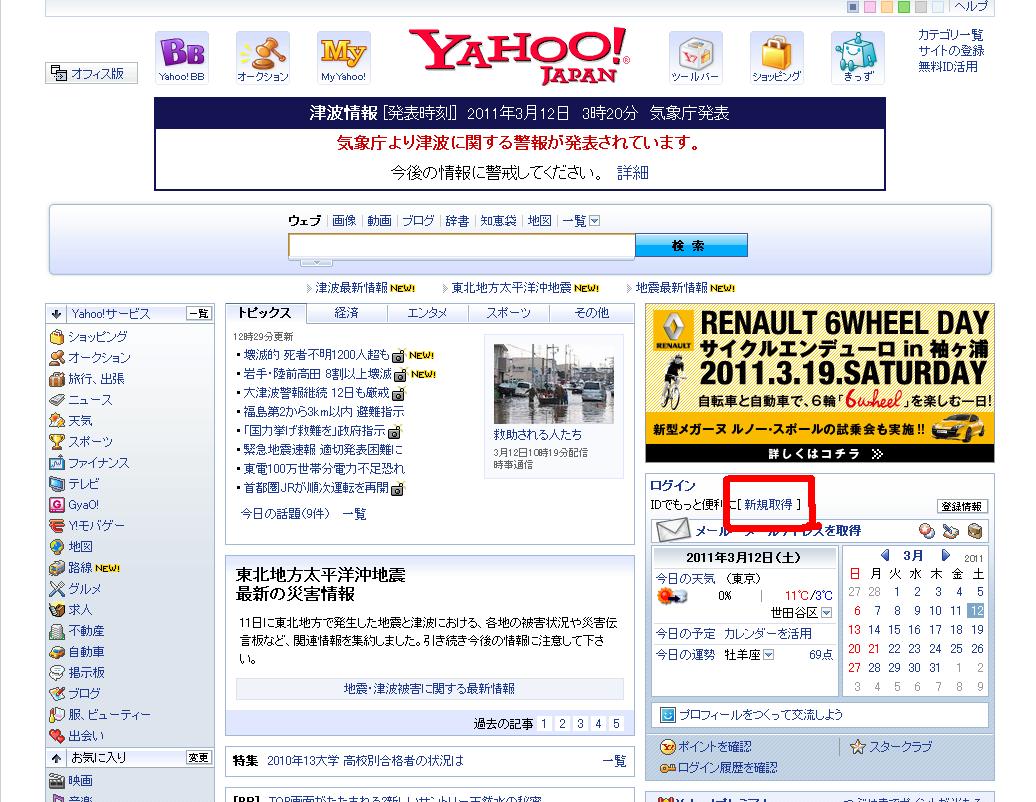This screenshot has height=802, width=1036.
Task: Select the pink color theme swatch
Action: coord(870,7)
